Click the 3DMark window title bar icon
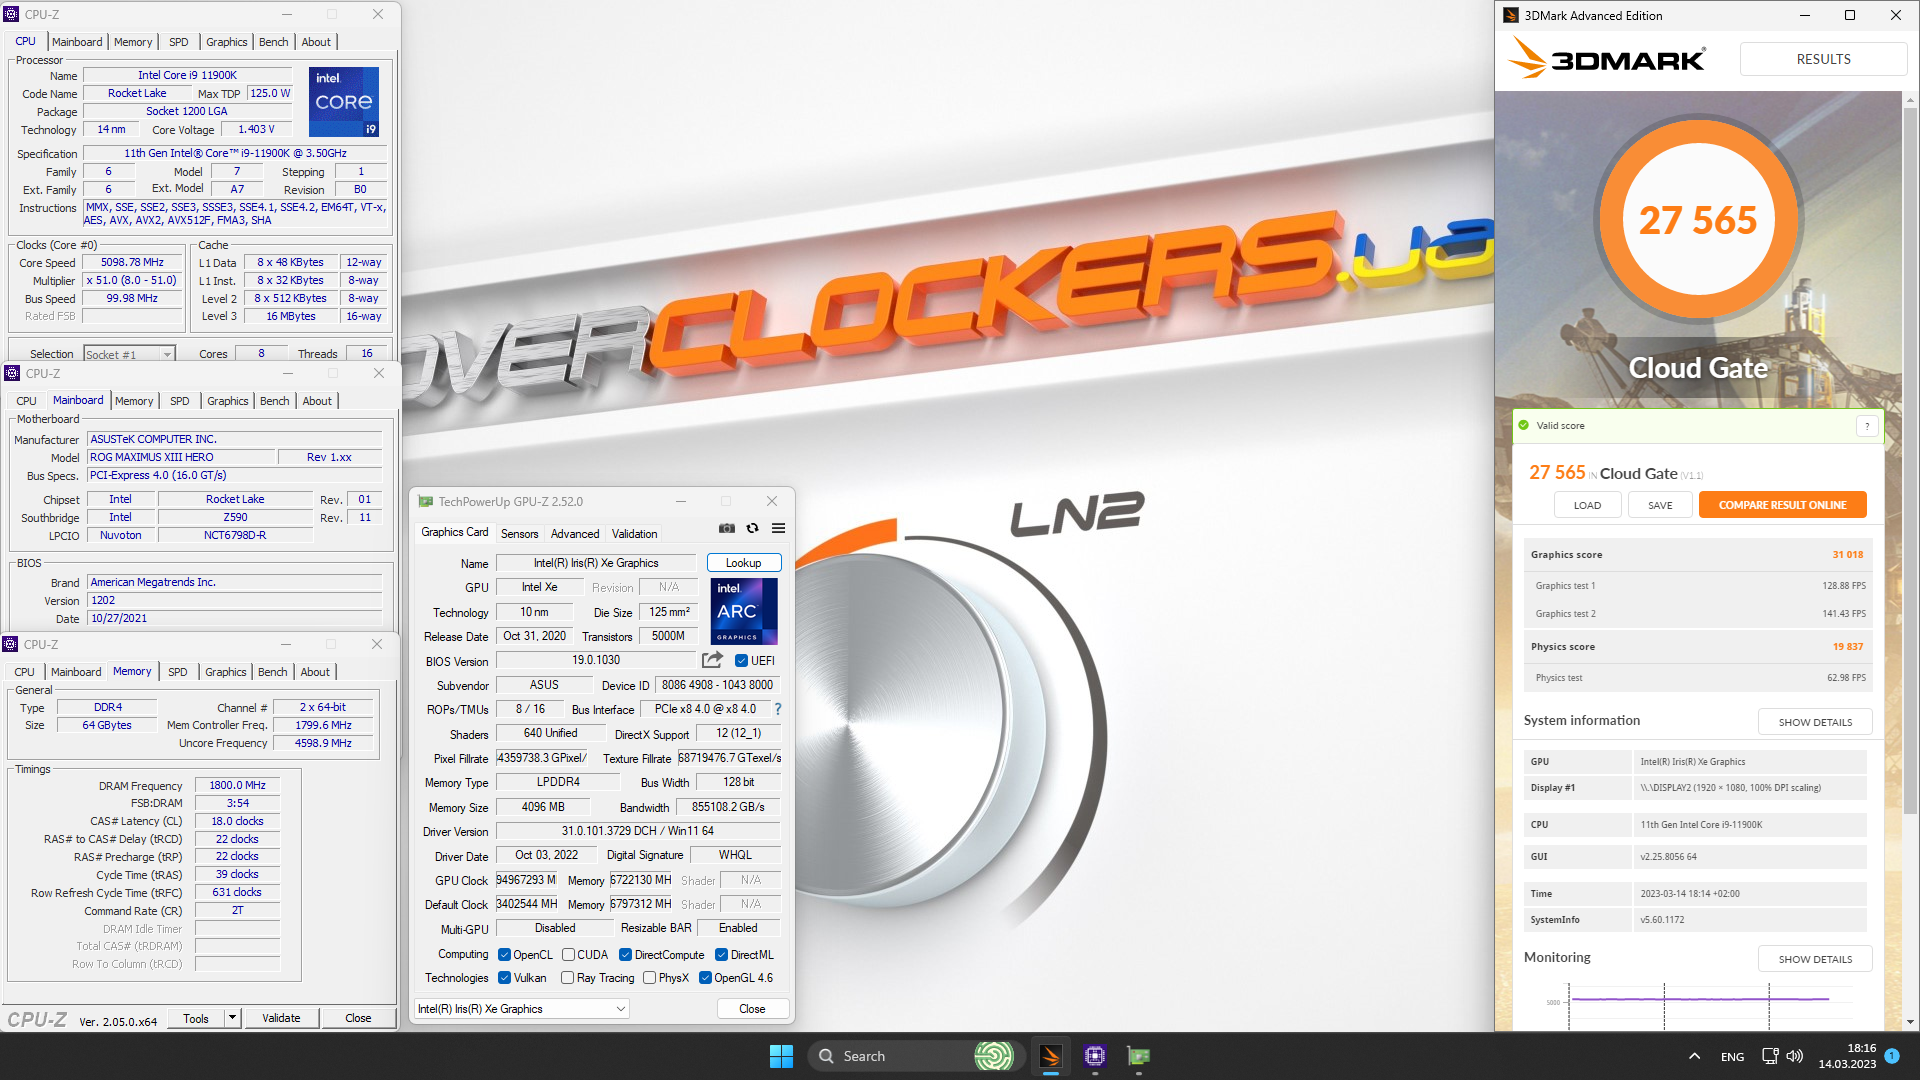 (1512, 15)
